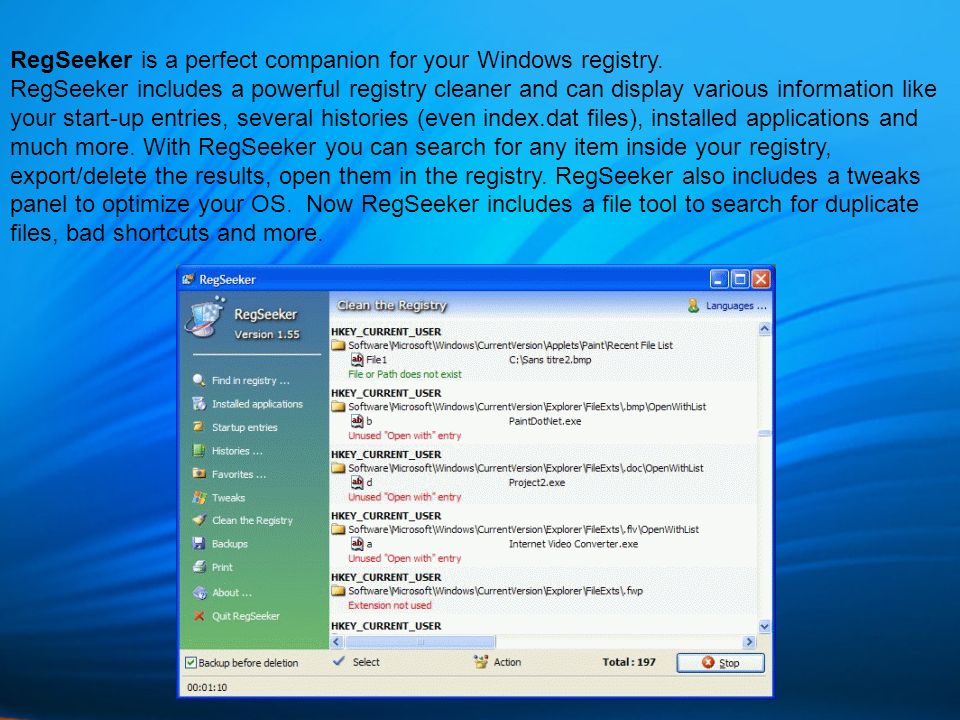Open the About label in sidebar
Image resolution: width=960 pixels, height=720 pixels.
(x=231, y=593)
